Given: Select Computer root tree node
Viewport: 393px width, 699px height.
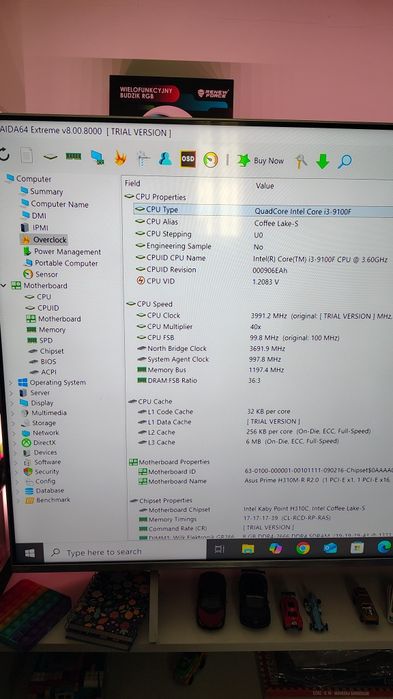Looking at the screenshot, I should pos(29,179).
